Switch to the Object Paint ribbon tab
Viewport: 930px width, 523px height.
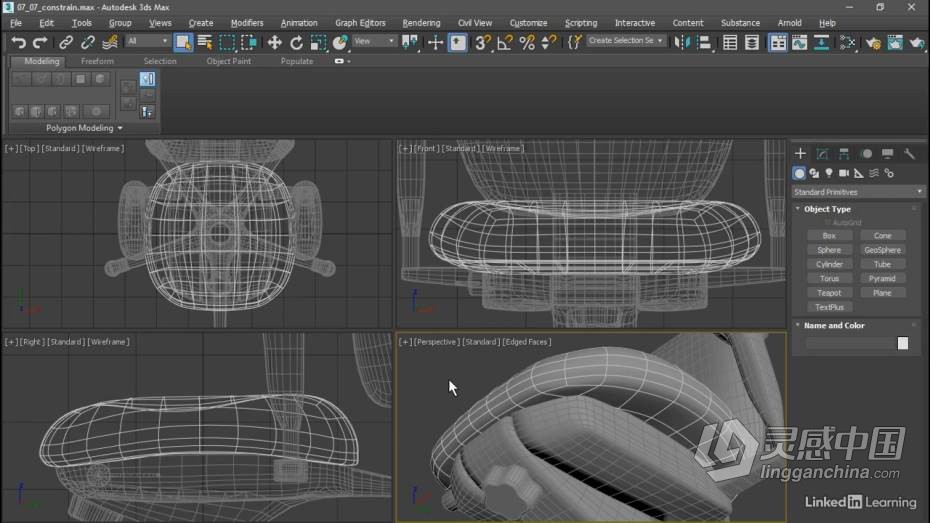pyautogui.click(x=228, y=61)
